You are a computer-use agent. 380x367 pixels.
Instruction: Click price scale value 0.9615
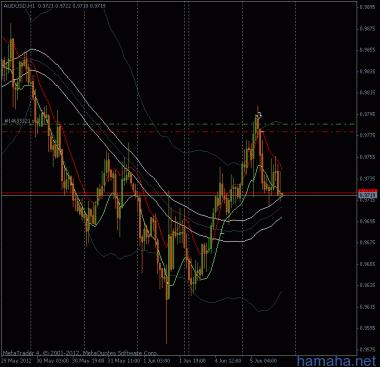[366, 307]
